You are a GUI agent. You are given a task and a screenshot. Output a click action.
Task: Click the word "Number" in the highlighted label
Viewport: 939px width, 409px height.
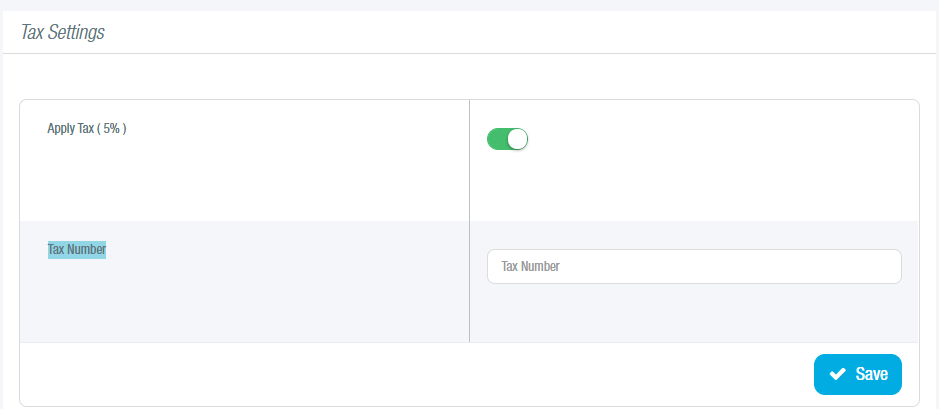click(87, 249)
